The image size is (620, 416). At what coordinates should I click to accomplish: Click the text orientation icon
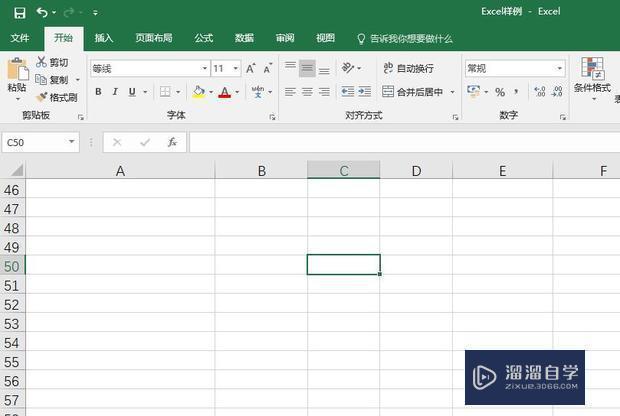click(x=348, y=68)
